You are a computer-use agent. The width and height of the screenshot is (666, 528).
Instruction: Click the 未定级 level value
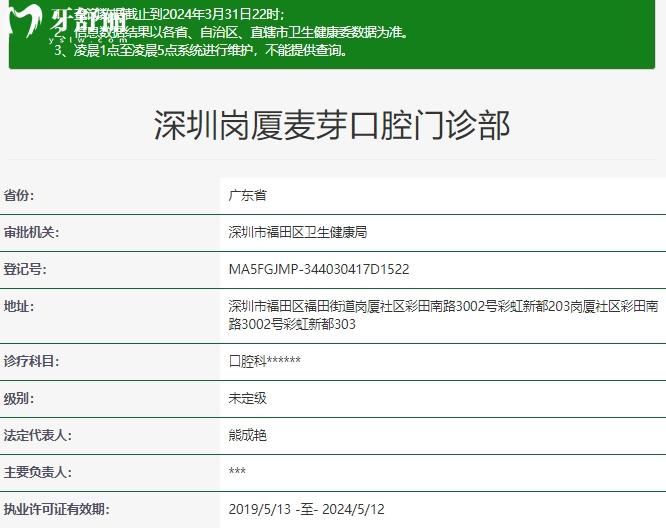tap(248, 398)
